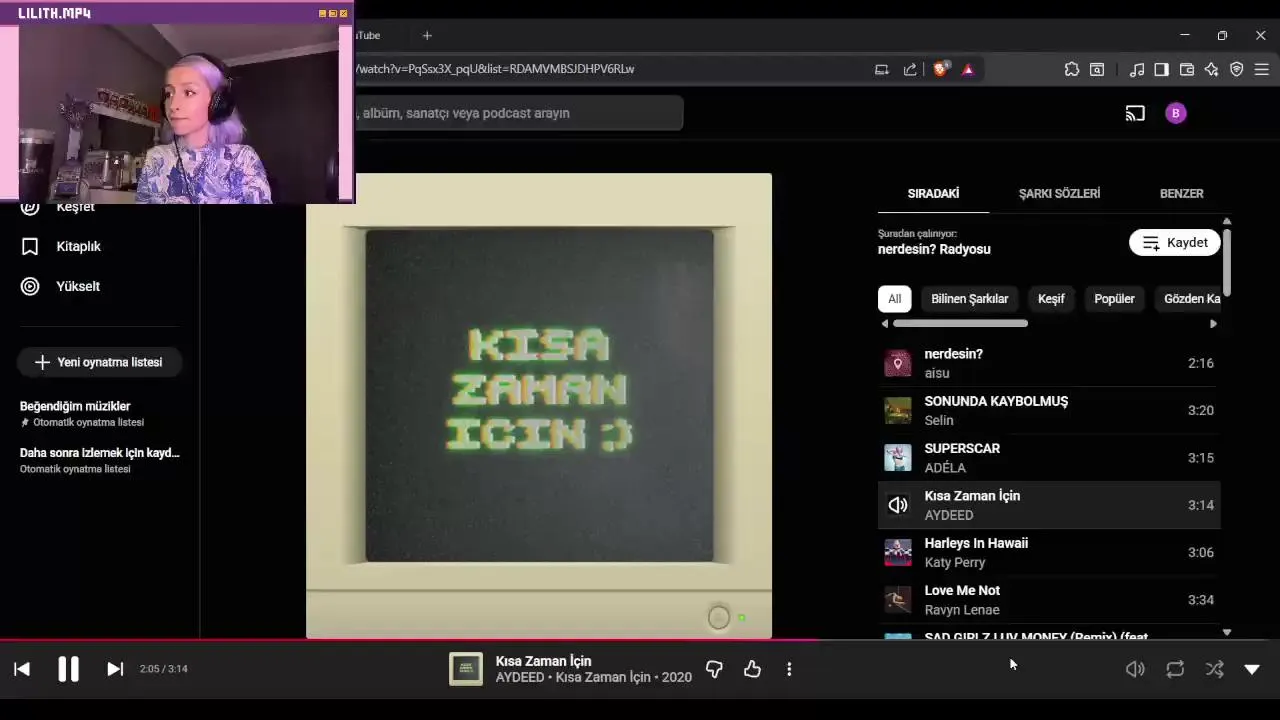Open Yükselt in the sidebar
The height and width of the screenshot is (720, 1280).
[x=61, y=286]
